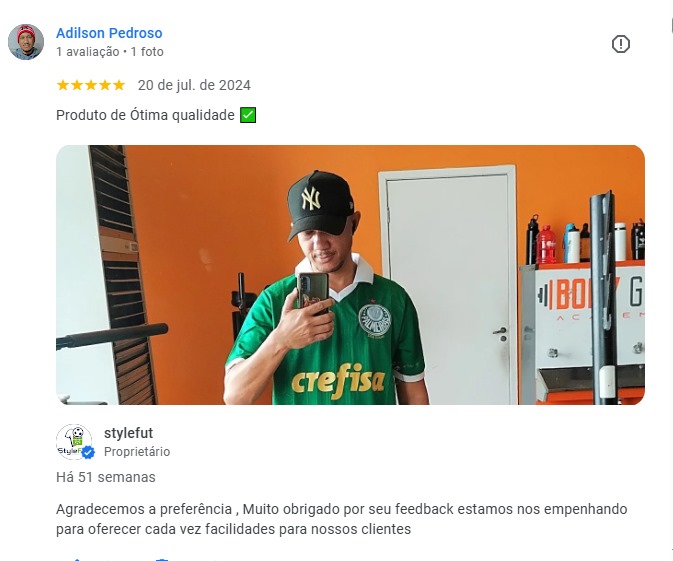Click the vertical scrollbar at the right edge
673x561 pixels.
pos(671,279)
